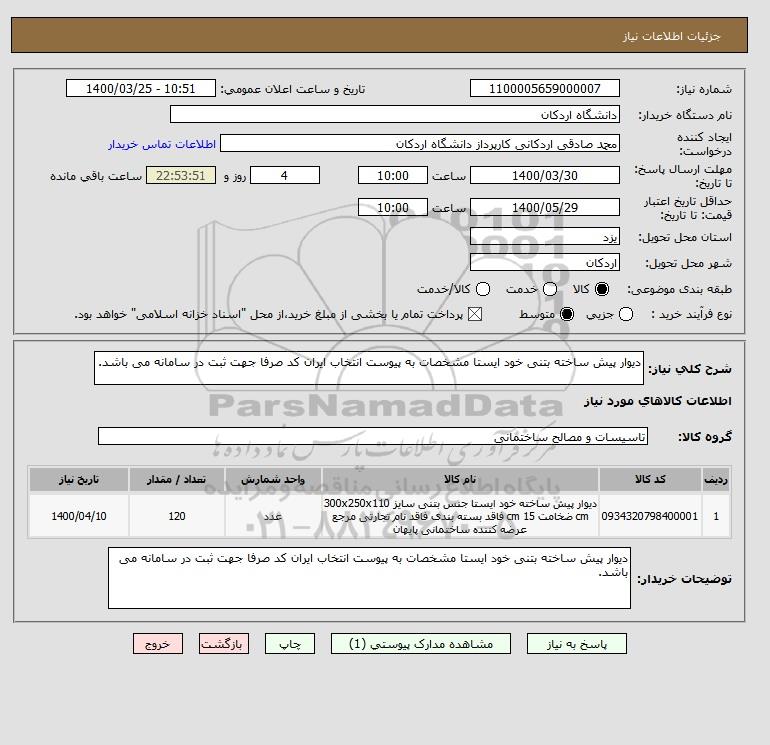
Task: Open the اطلاعات تماس خریدار link
Action: tap(162, 144)
